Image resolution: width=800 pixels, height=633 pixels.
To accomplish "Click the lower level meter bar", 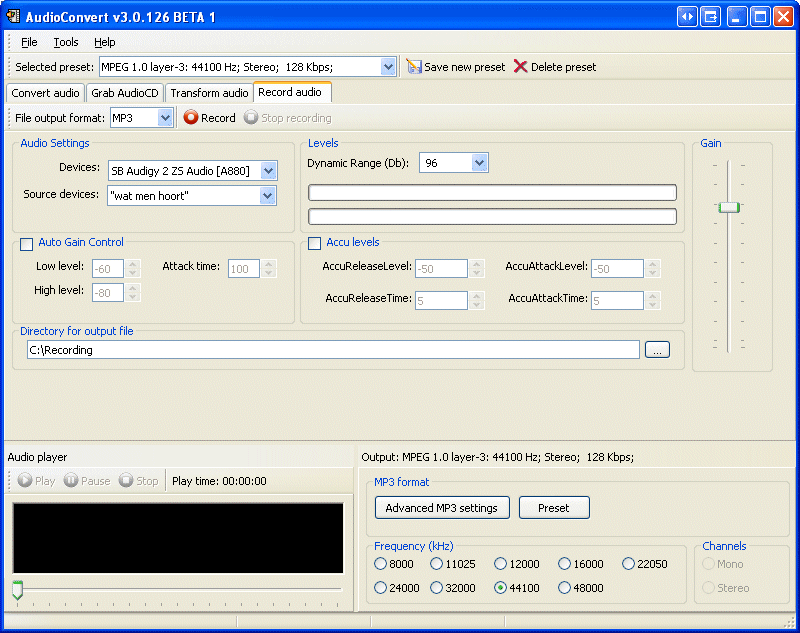I will click(492, 216).
